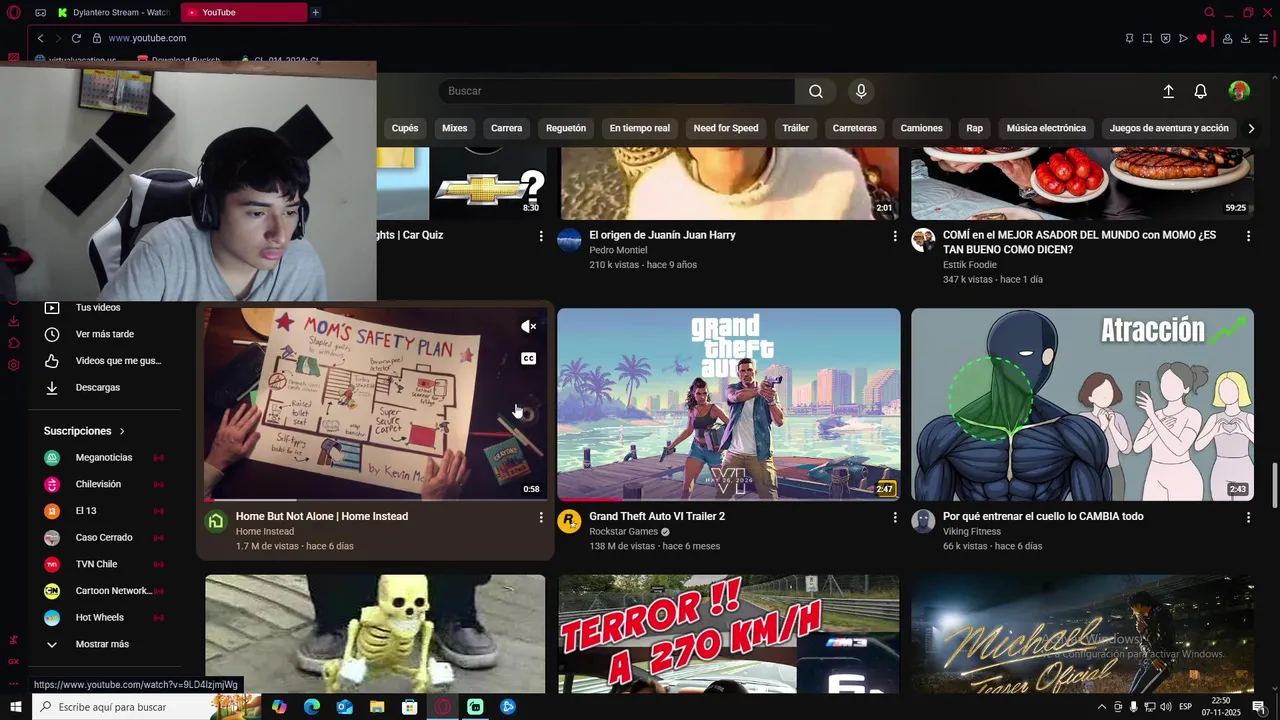This screenshot has height=720, width=1280.
Task: Open the YouTube upload/create icon
Action: [x=1168, y=91]
